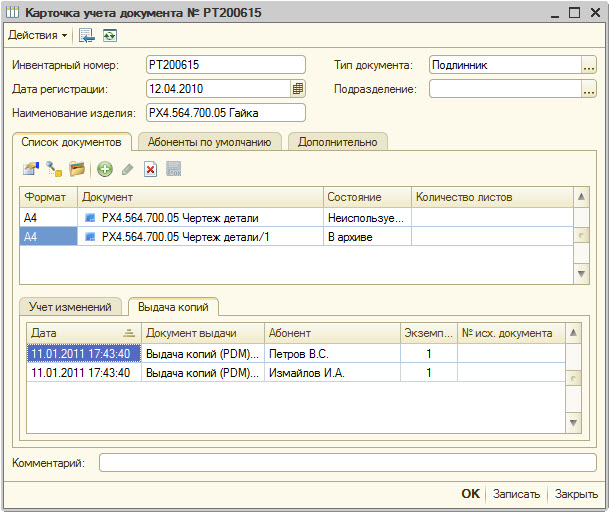Open the Дополнительно tab
The width and height of the screenshot is (609, 512).
coord(338,142)
